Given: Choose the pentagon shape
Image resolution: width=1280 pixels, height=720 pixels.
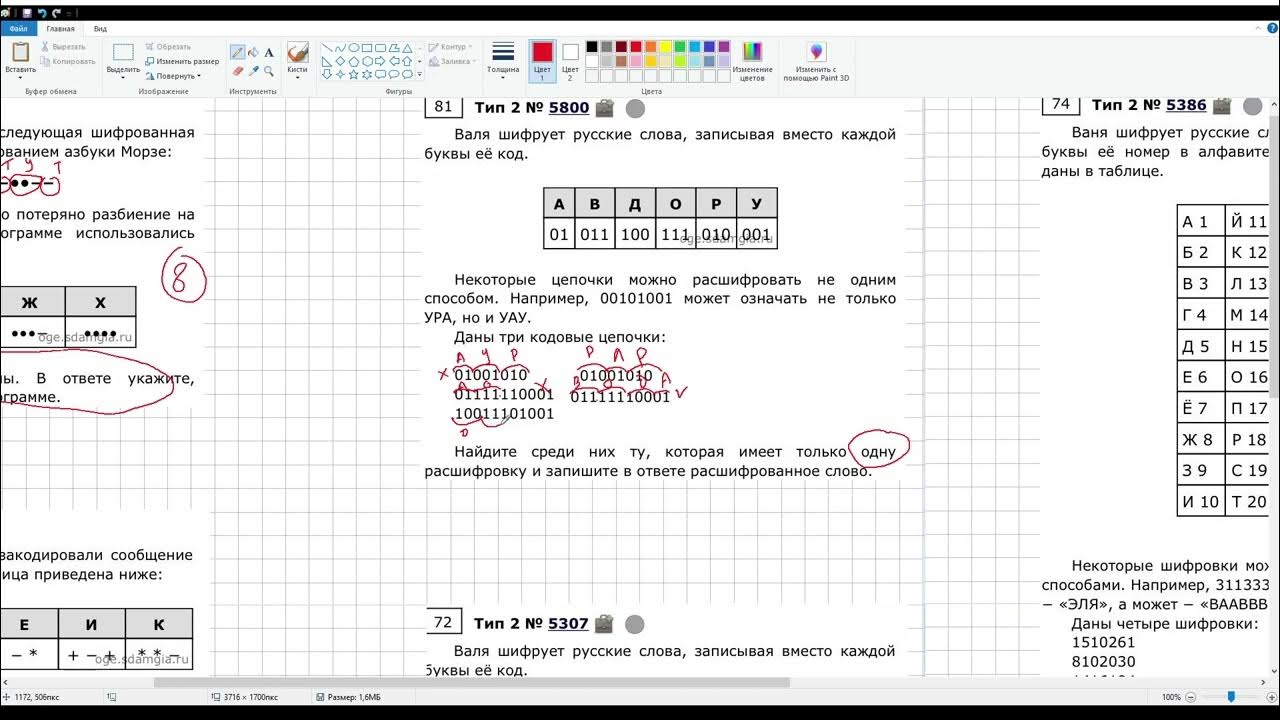Looking at the screenshot, I should 354,61.
